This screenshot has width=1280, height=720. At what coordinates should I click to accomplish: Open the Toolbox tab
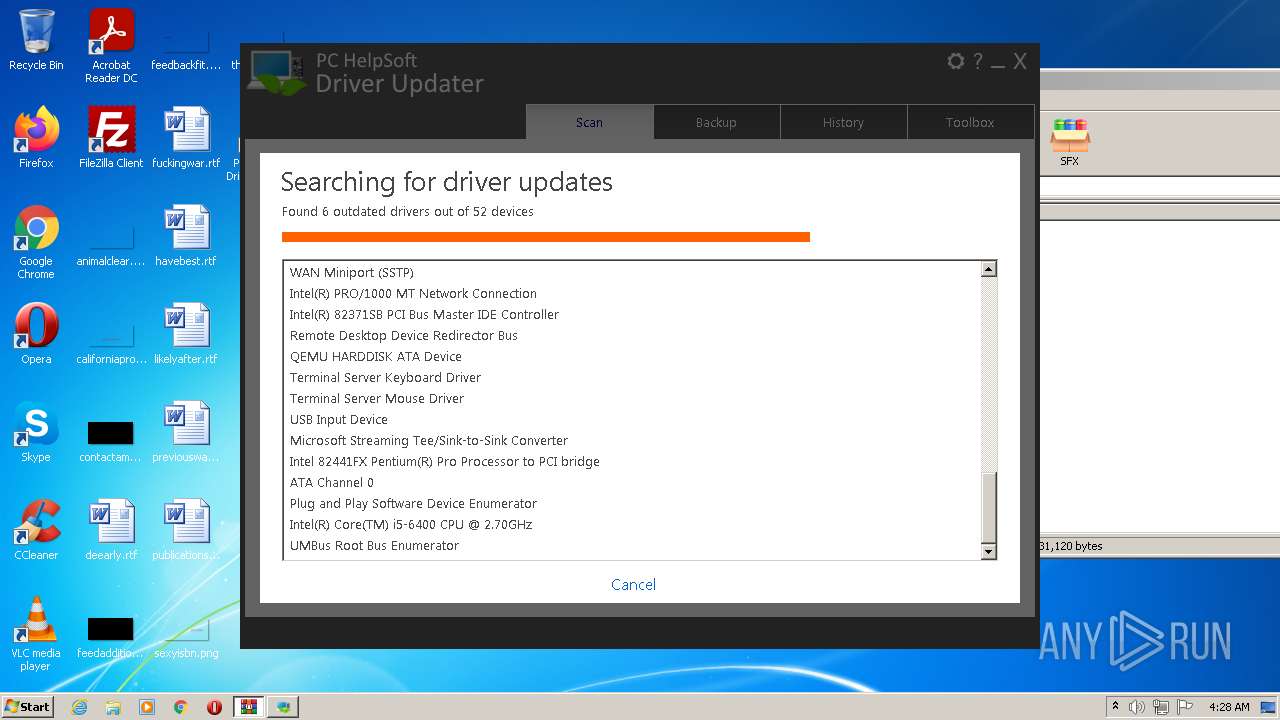click(x=970, y=122)
